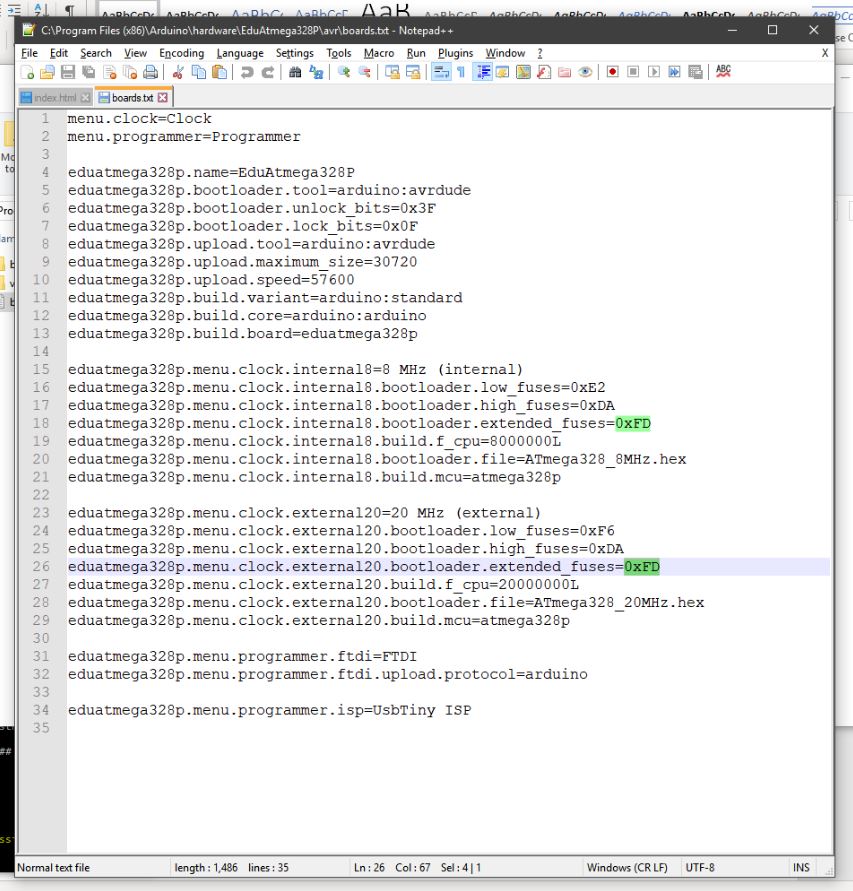853x891 pixels.
Task: Open the Tools menu
Action: (339, 53)
